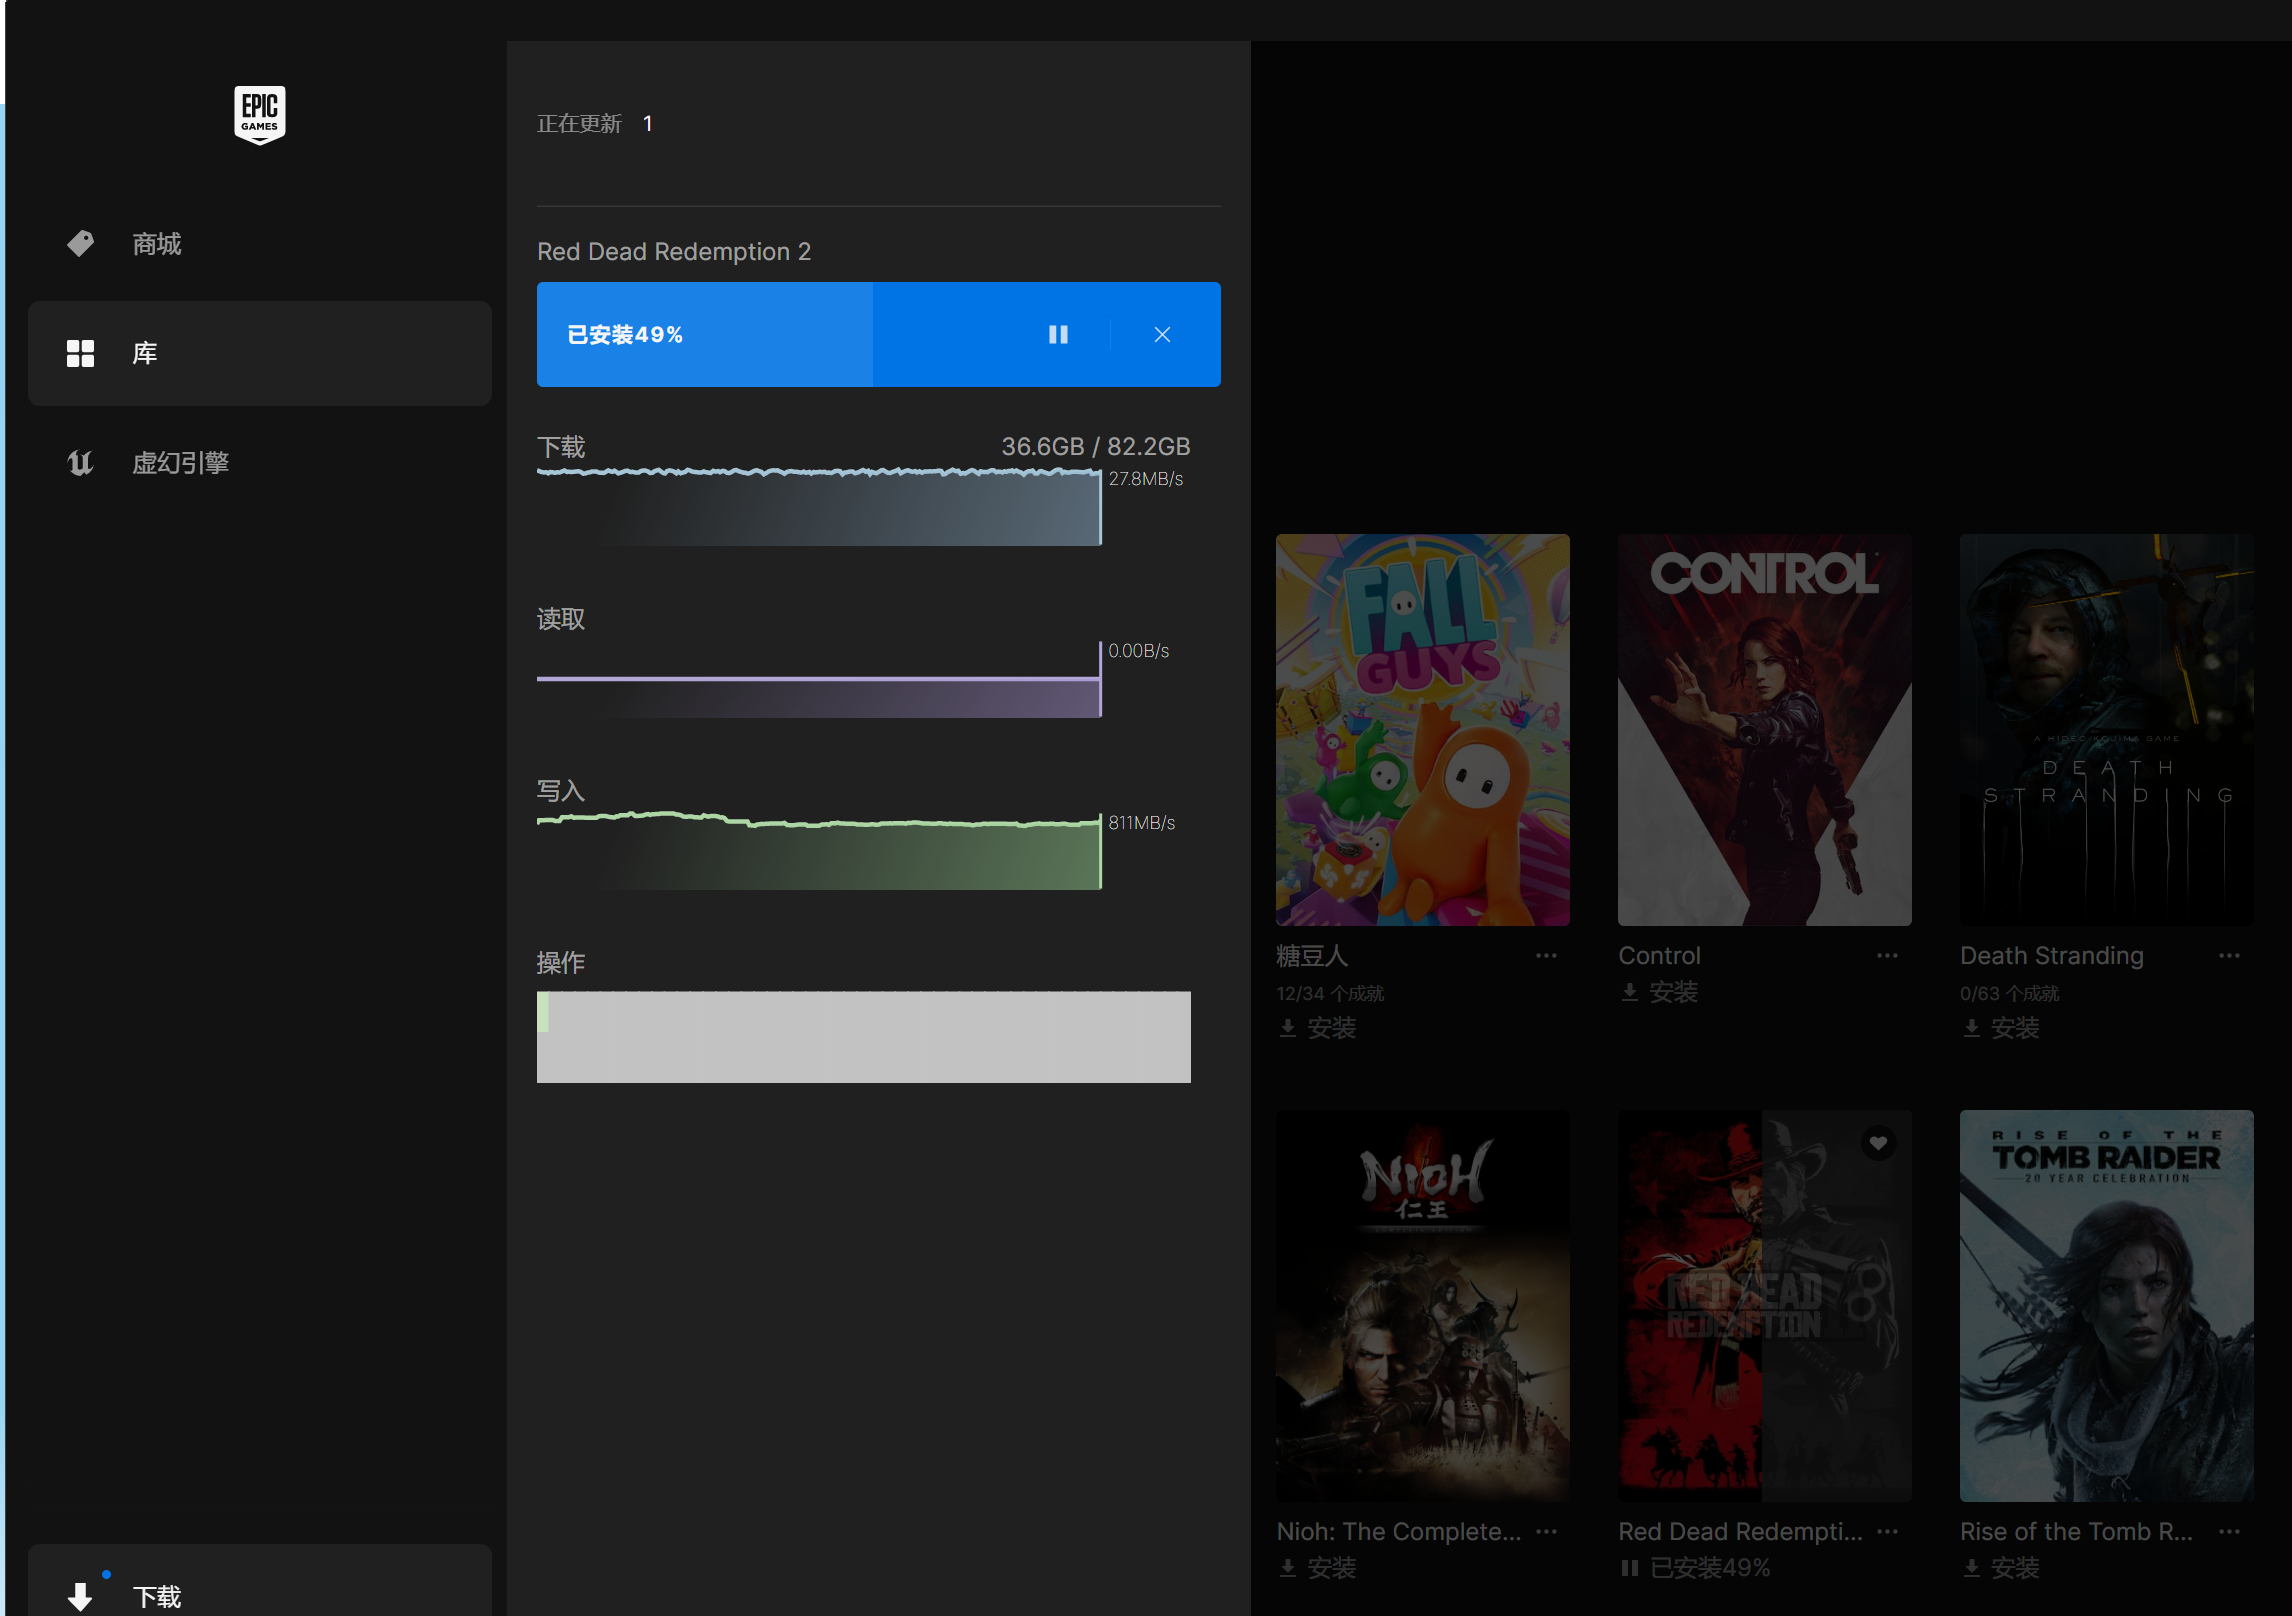Open the 糖豆人 Fall Guys cover
Image resolution: width=2292 pixels, height=1616 pixels.
coord(1423,730)
